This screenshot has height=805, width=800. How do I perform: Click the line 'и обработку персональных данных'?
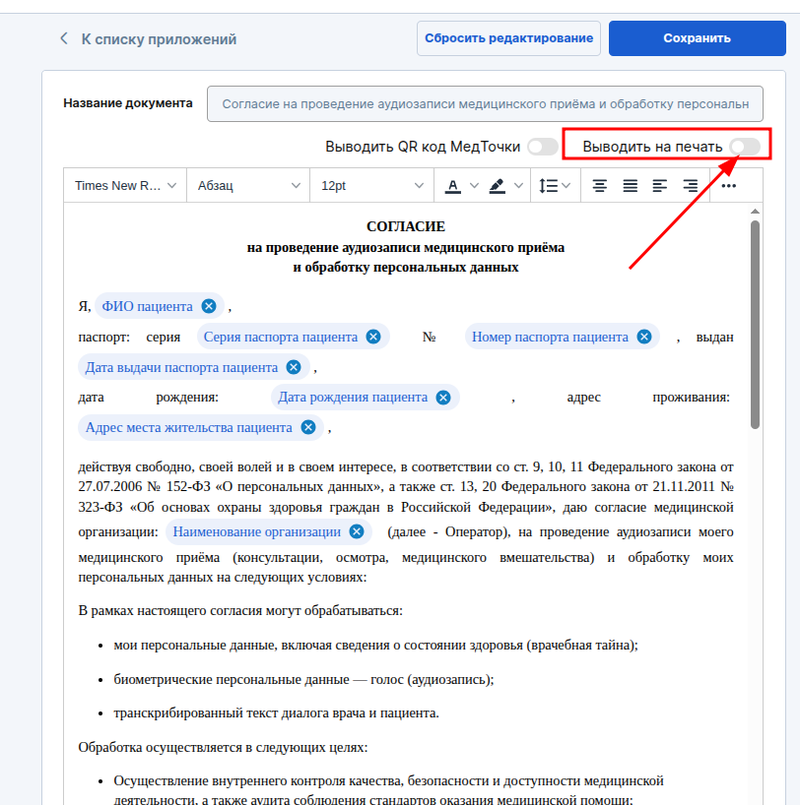pyautogui.click(x=406, y=267)
